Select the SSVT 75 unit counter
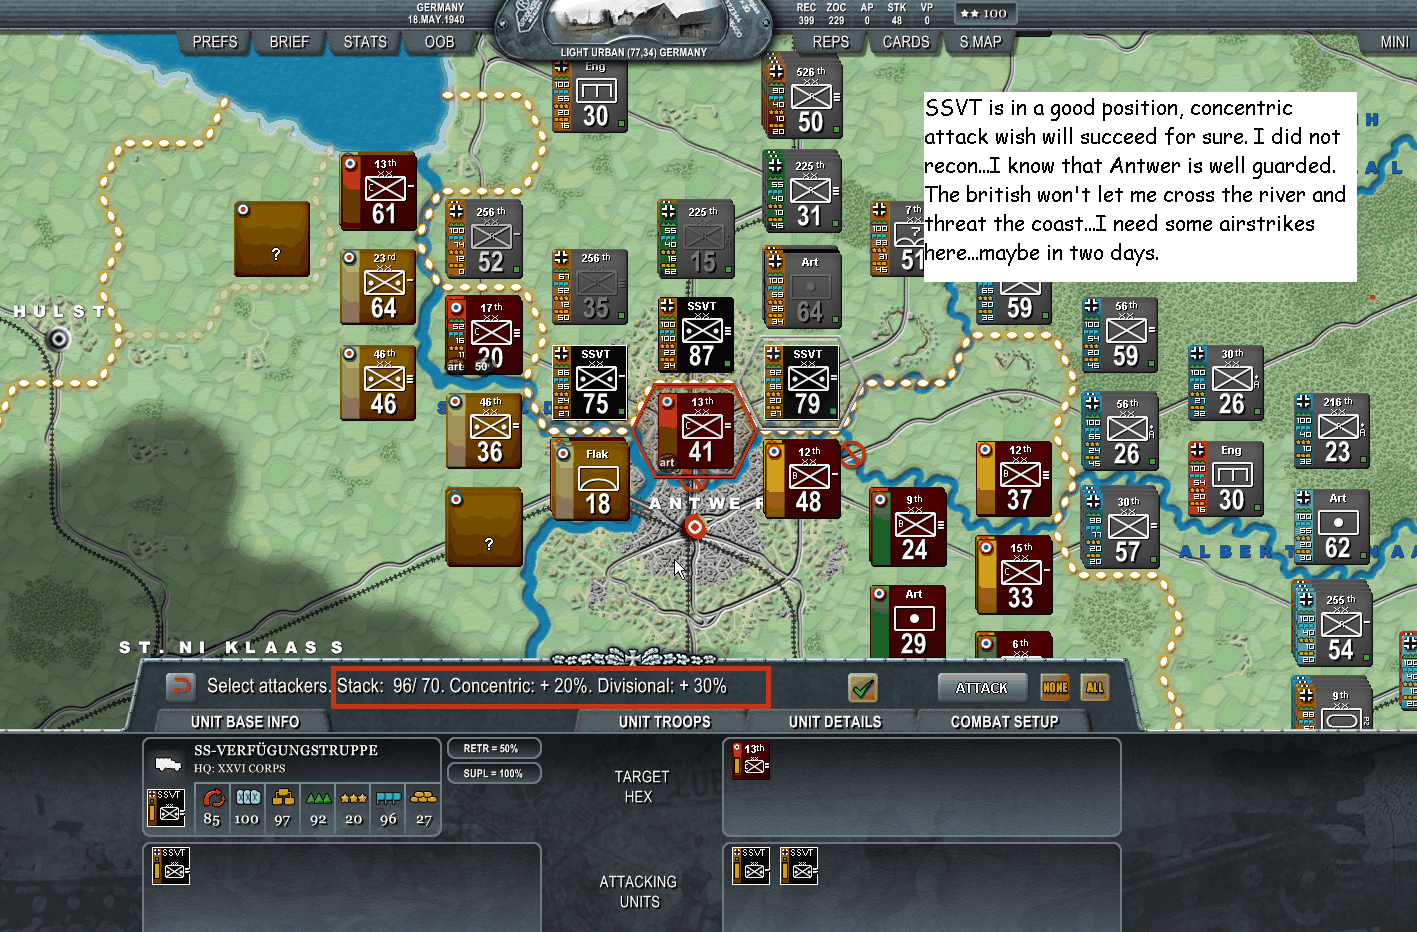This screenshot has height=932, width=1417. click(x=590, y=383)
